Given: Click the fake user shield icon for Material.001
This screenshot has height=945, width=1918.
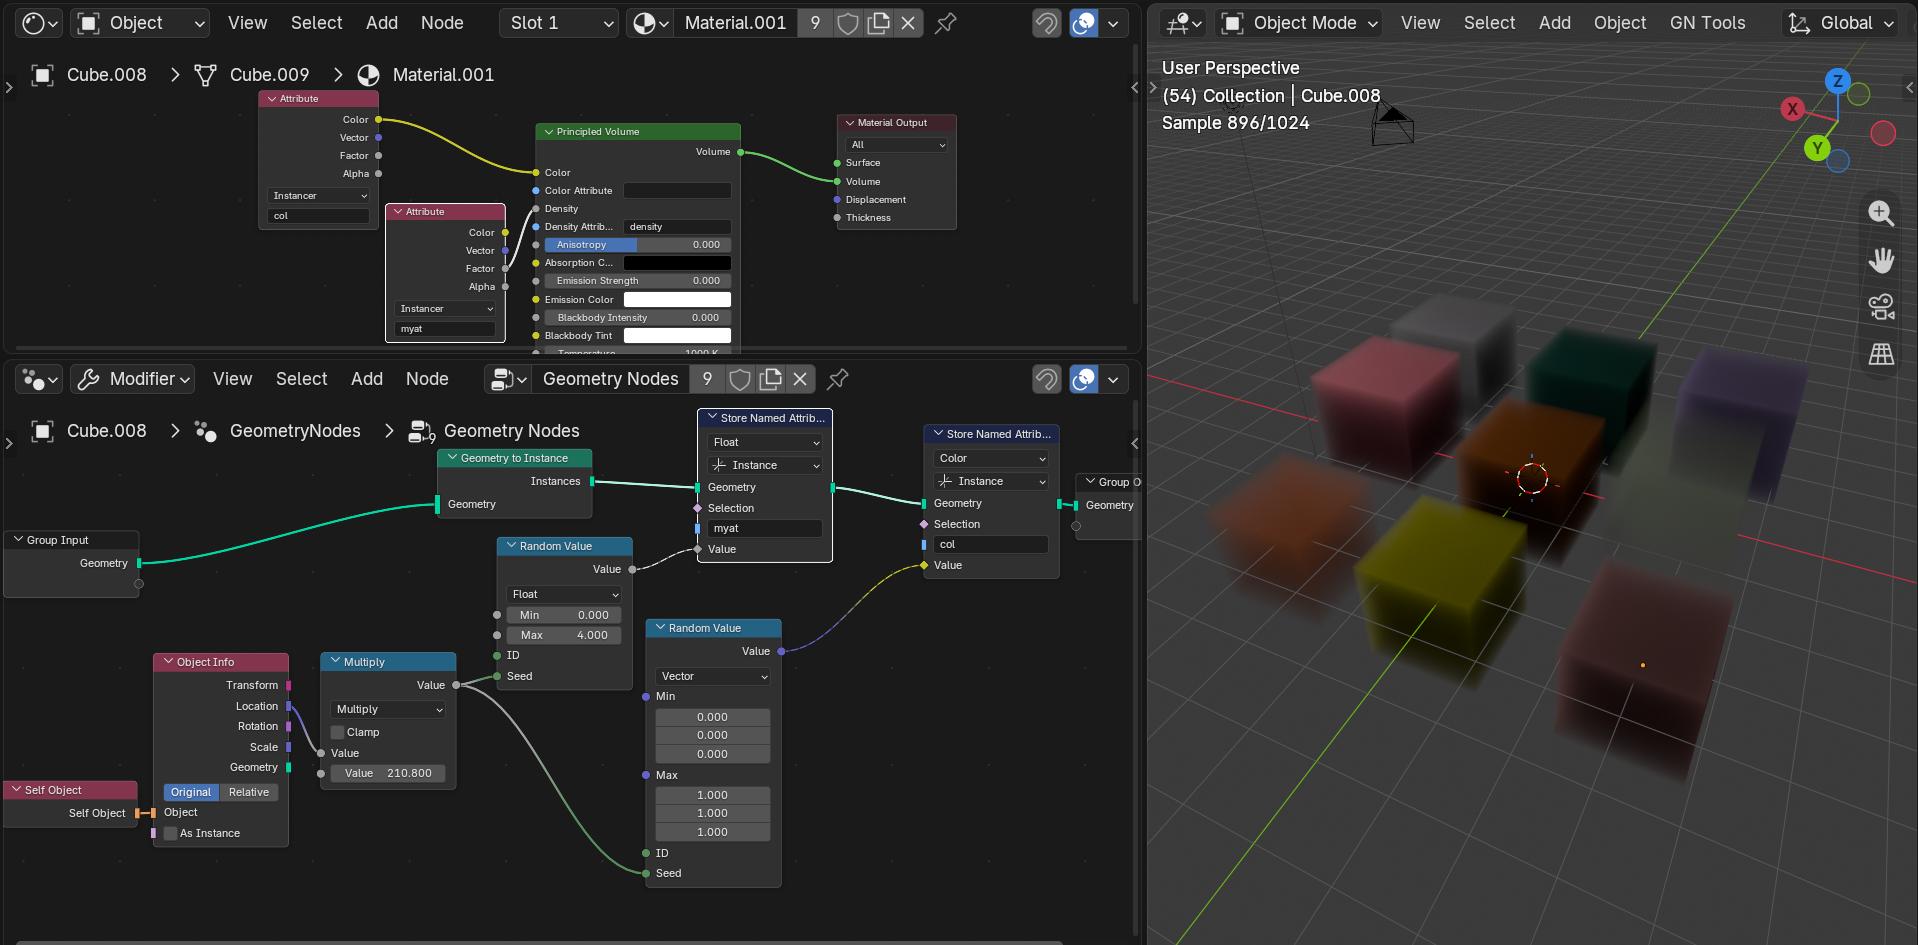Looking at the screenshot, I should (x=847, y=23).
